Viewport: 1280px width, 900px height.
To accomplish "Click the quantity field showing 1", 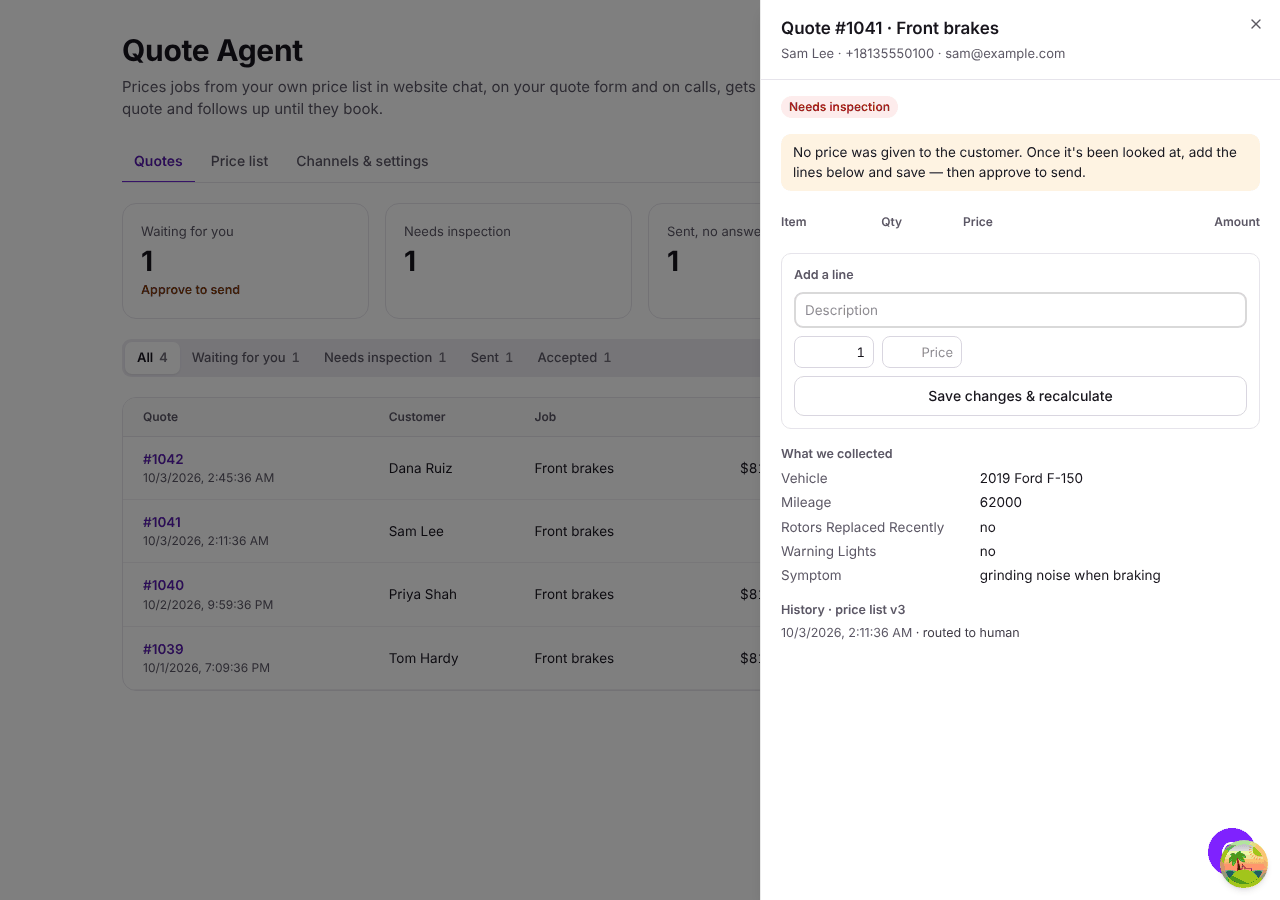I will coord(834,352).
